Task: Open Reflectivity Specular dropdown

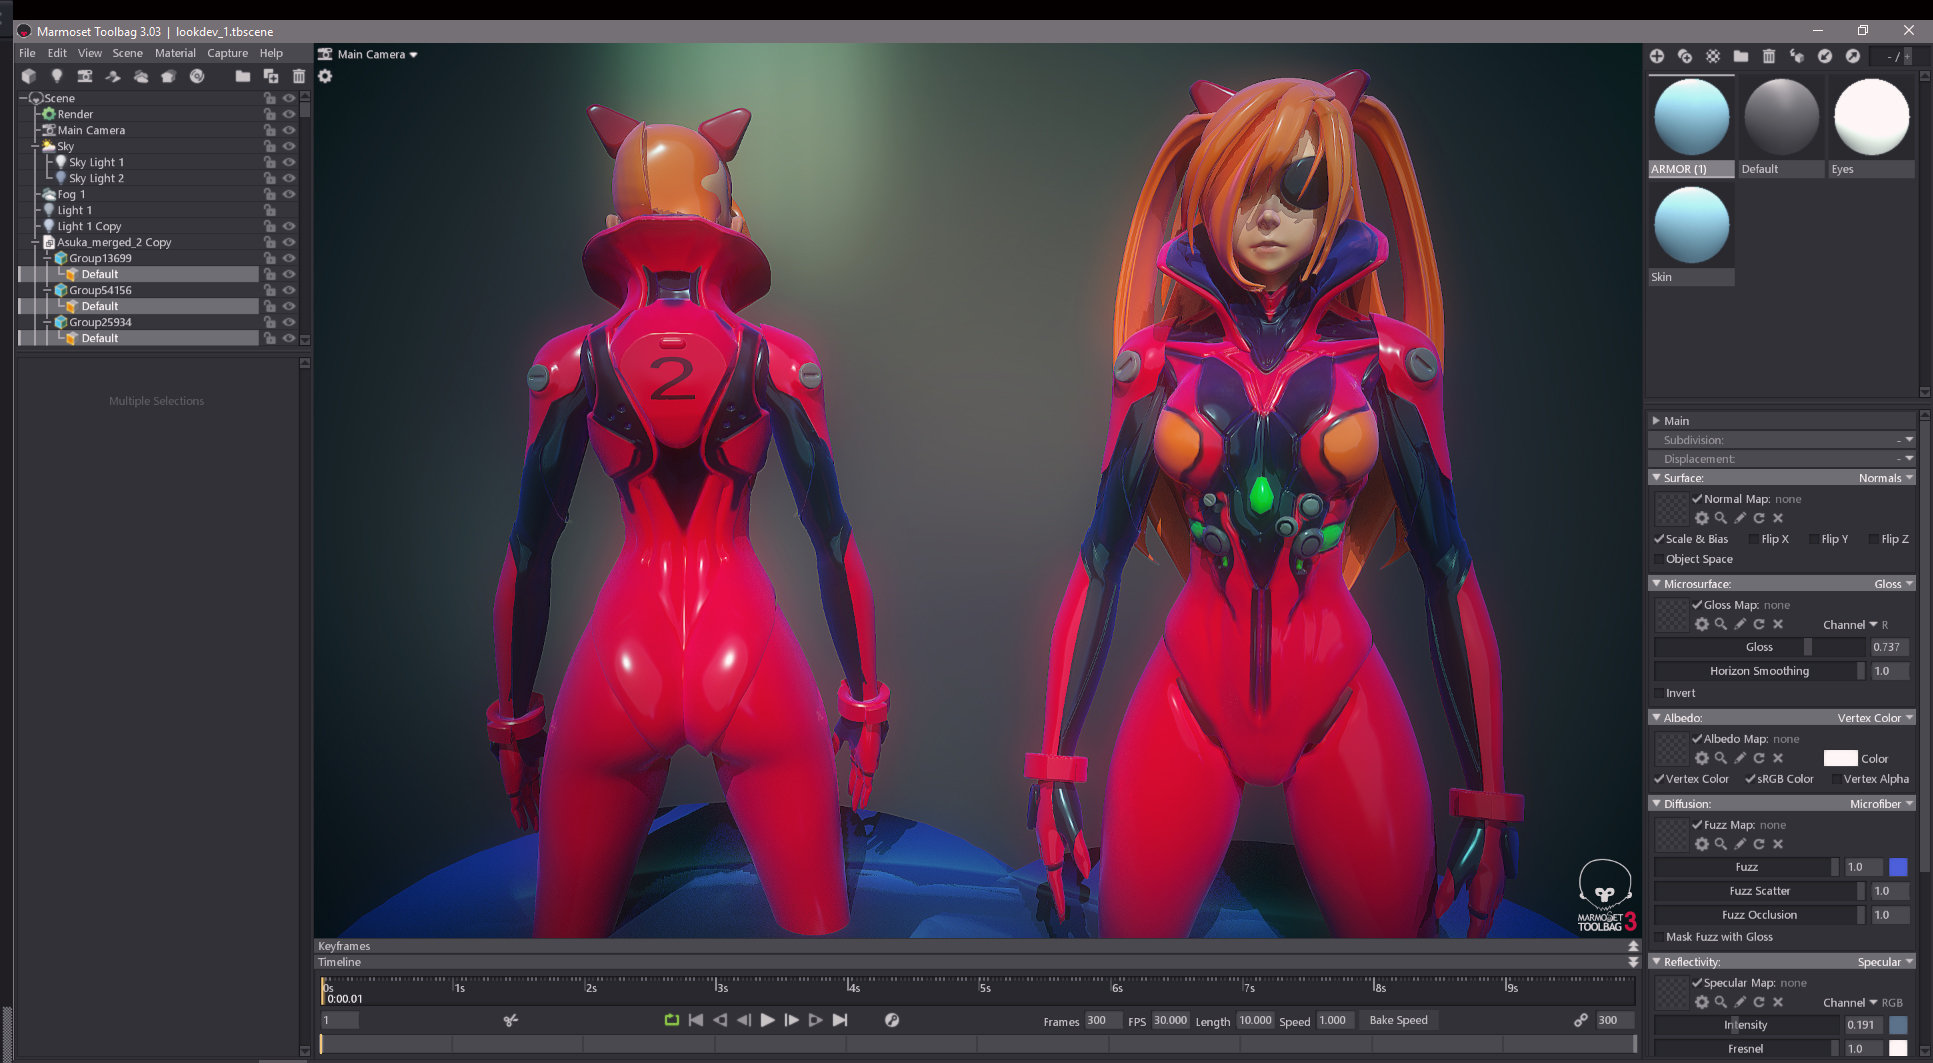Action: click(1885, 962)
